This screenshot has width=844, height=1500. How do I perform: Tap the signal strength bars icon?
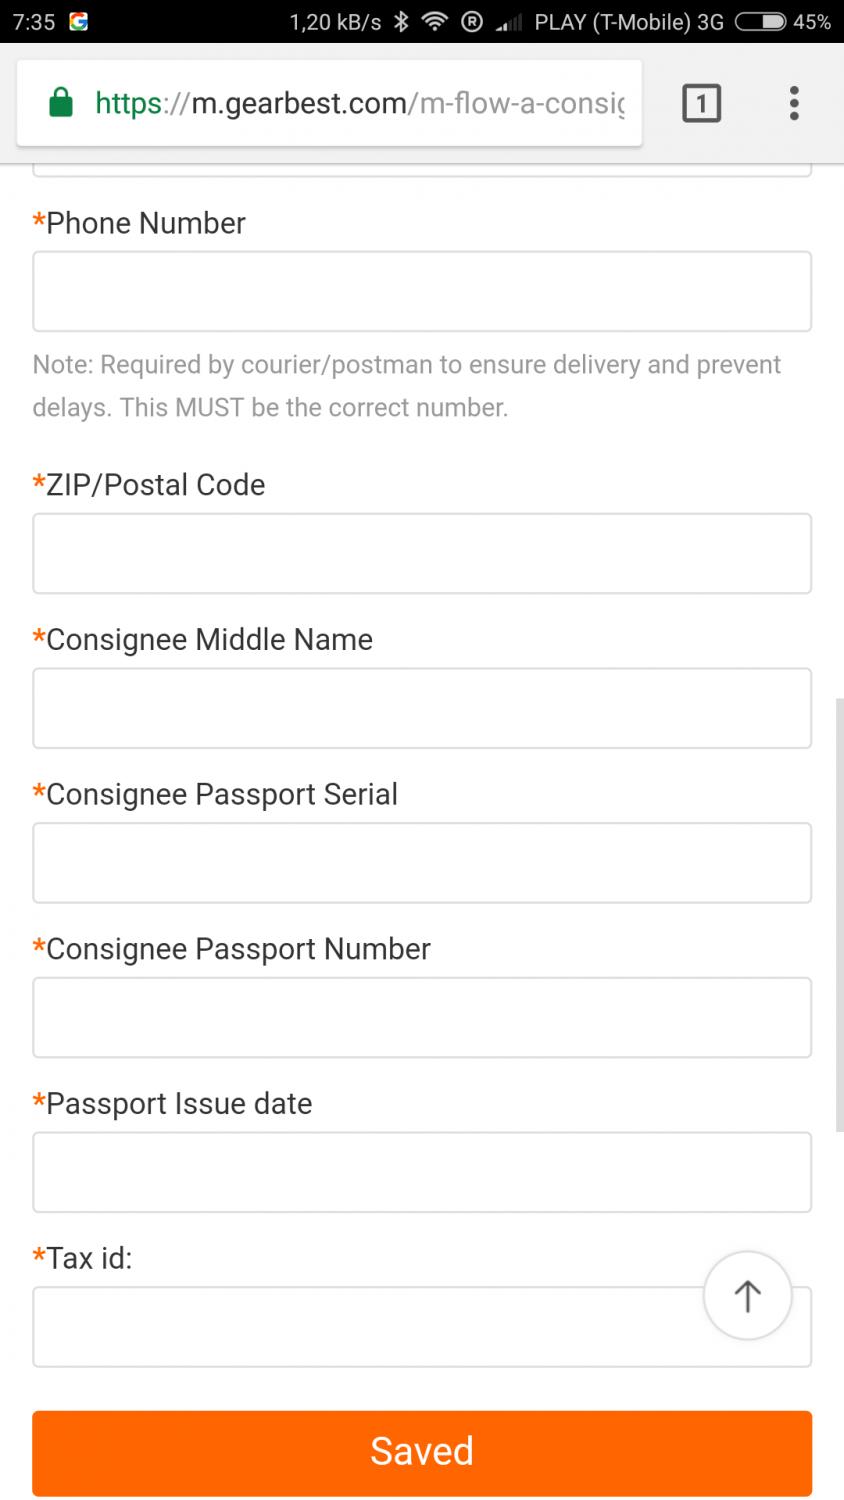[x=509, y=22]
